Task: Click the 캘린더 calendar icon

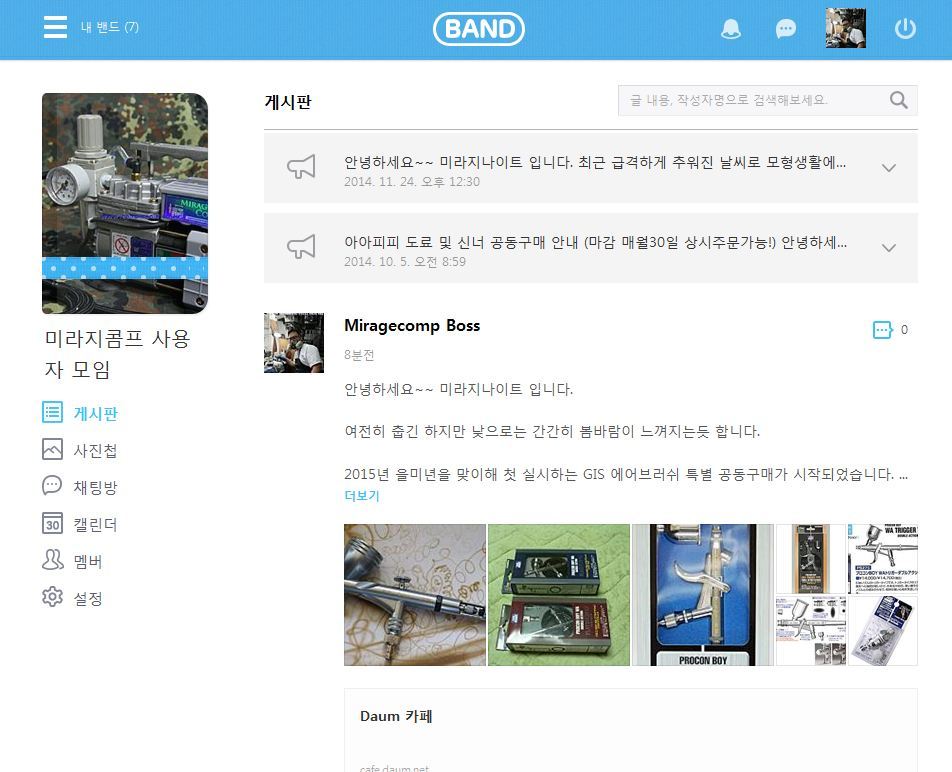Action: (x=52, y=523)
